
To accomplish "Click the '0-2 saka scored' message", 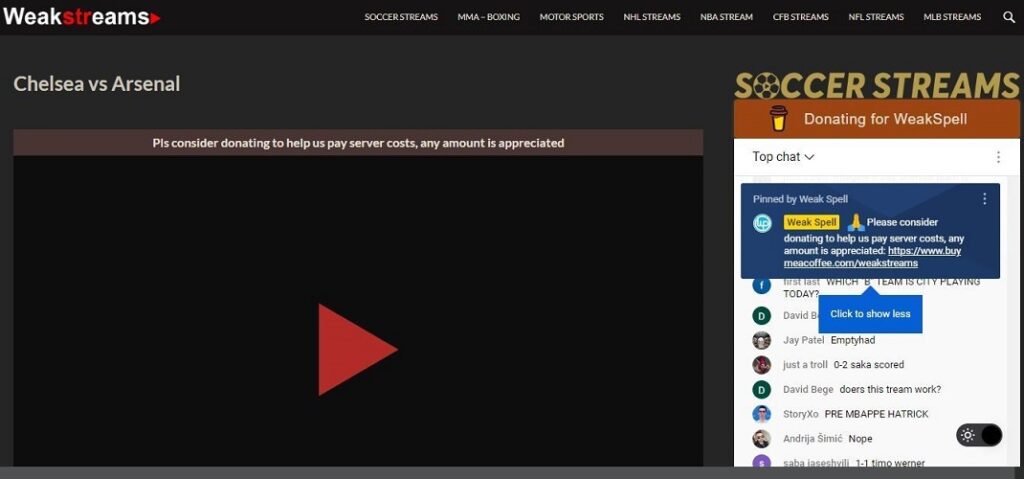I will coord(869,365).
